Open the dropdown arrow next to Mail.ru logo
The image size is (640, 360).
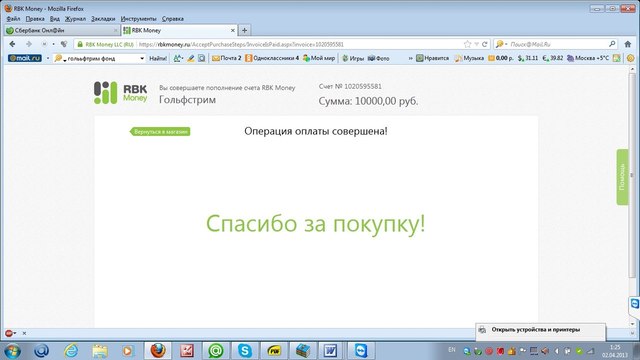click(48, 58)
